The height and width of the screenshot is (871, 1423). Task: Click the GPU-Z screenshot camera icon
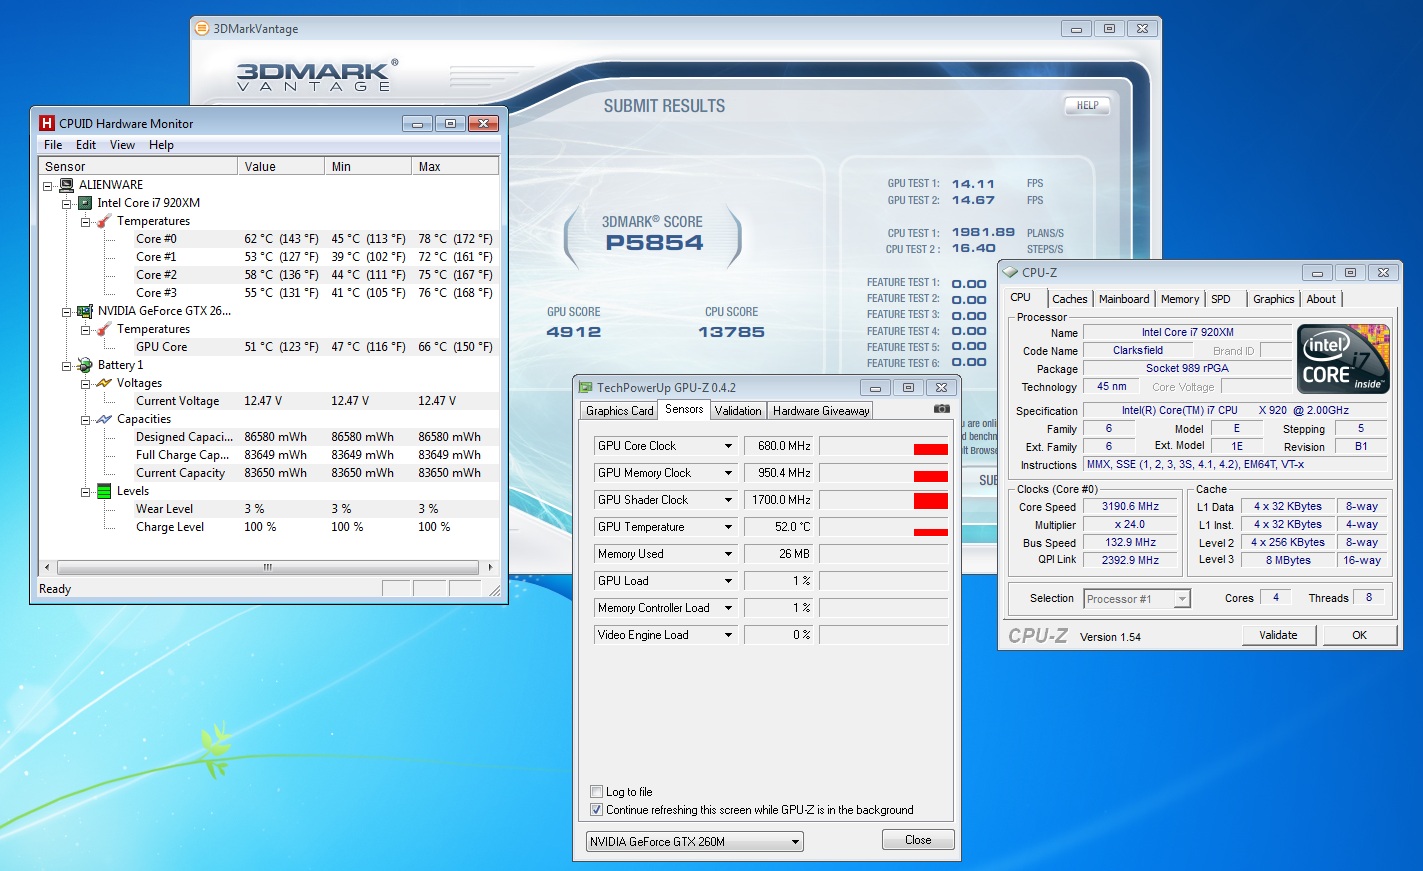tap(941, 409)
